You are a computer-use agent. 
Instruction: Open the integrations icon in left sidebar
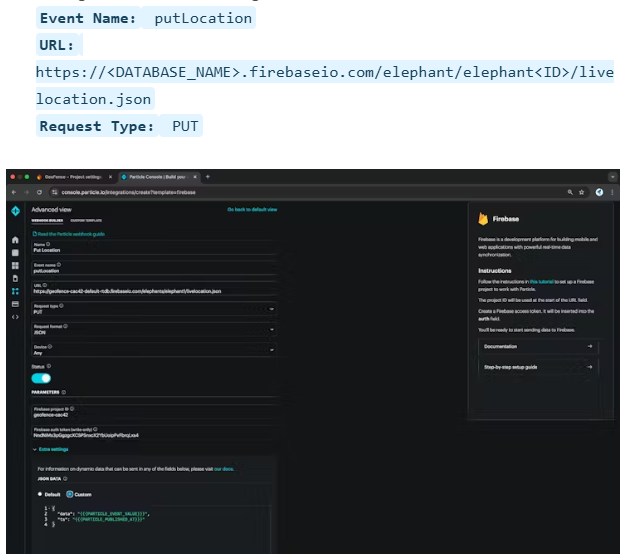pos(15,291)
